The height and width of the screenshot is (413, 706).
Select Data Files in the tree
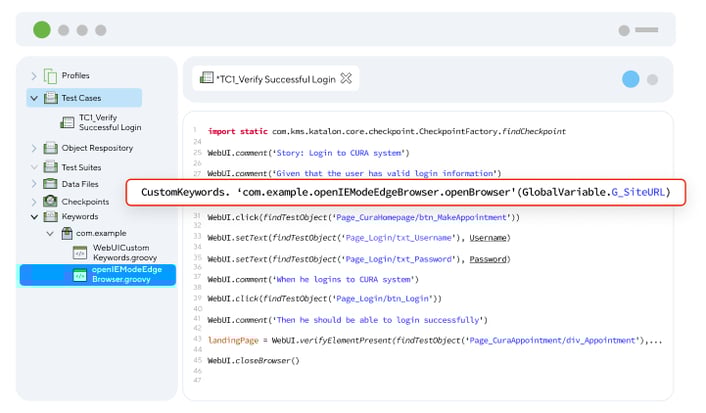(x=80, y=184)
